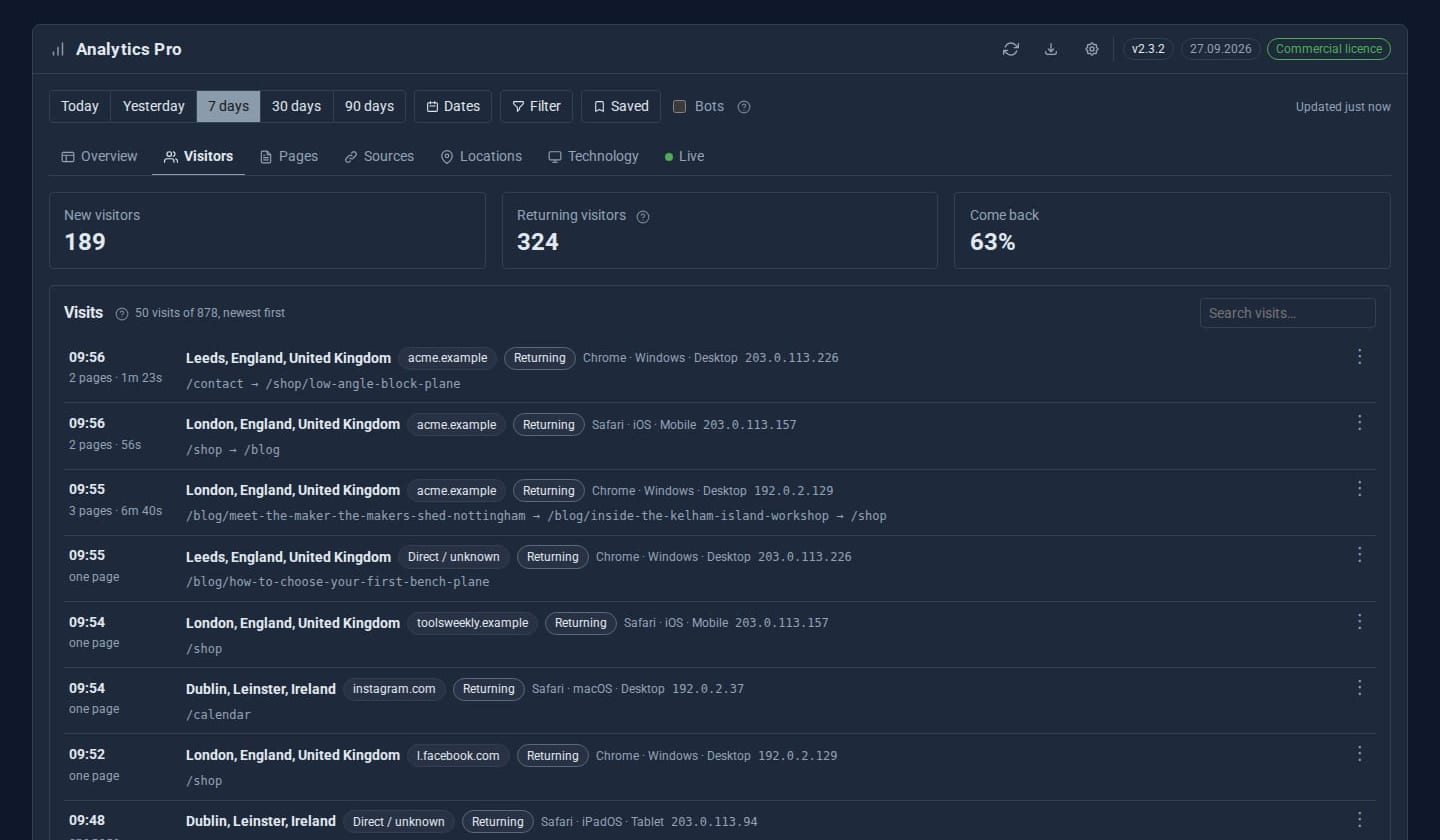Open settings via the gear icon
Image resolution: width=1440 pixels, height=840 pixels.
[1092, 49]
